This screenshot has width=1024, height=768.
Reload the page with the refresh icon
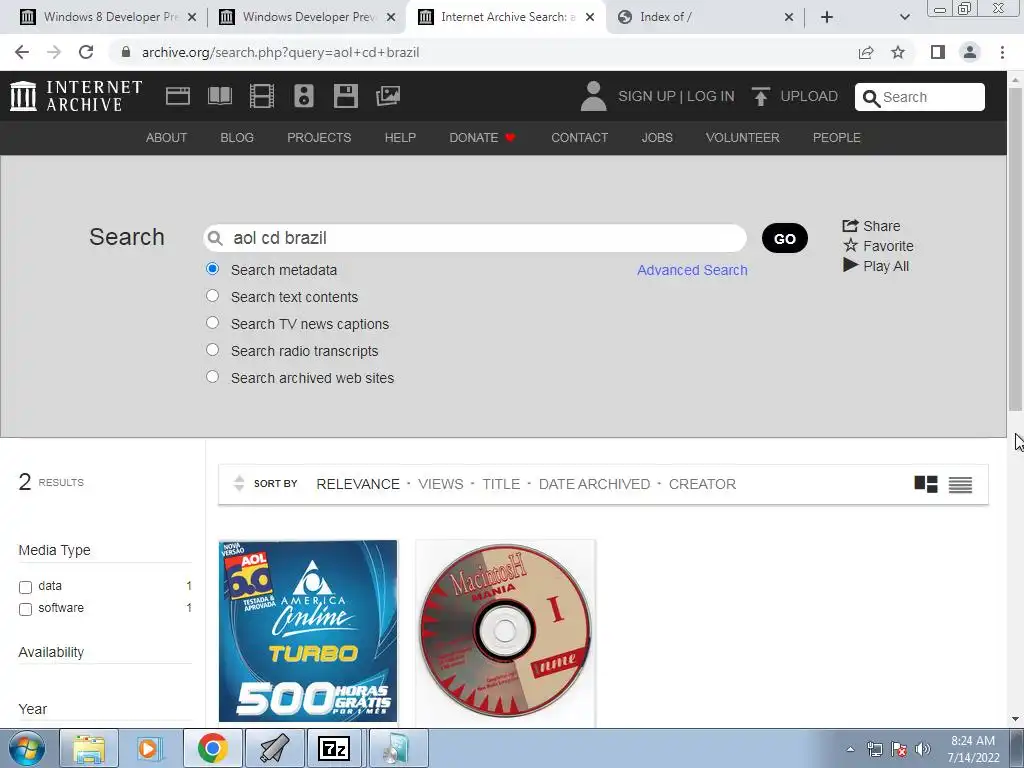[86, 52]
